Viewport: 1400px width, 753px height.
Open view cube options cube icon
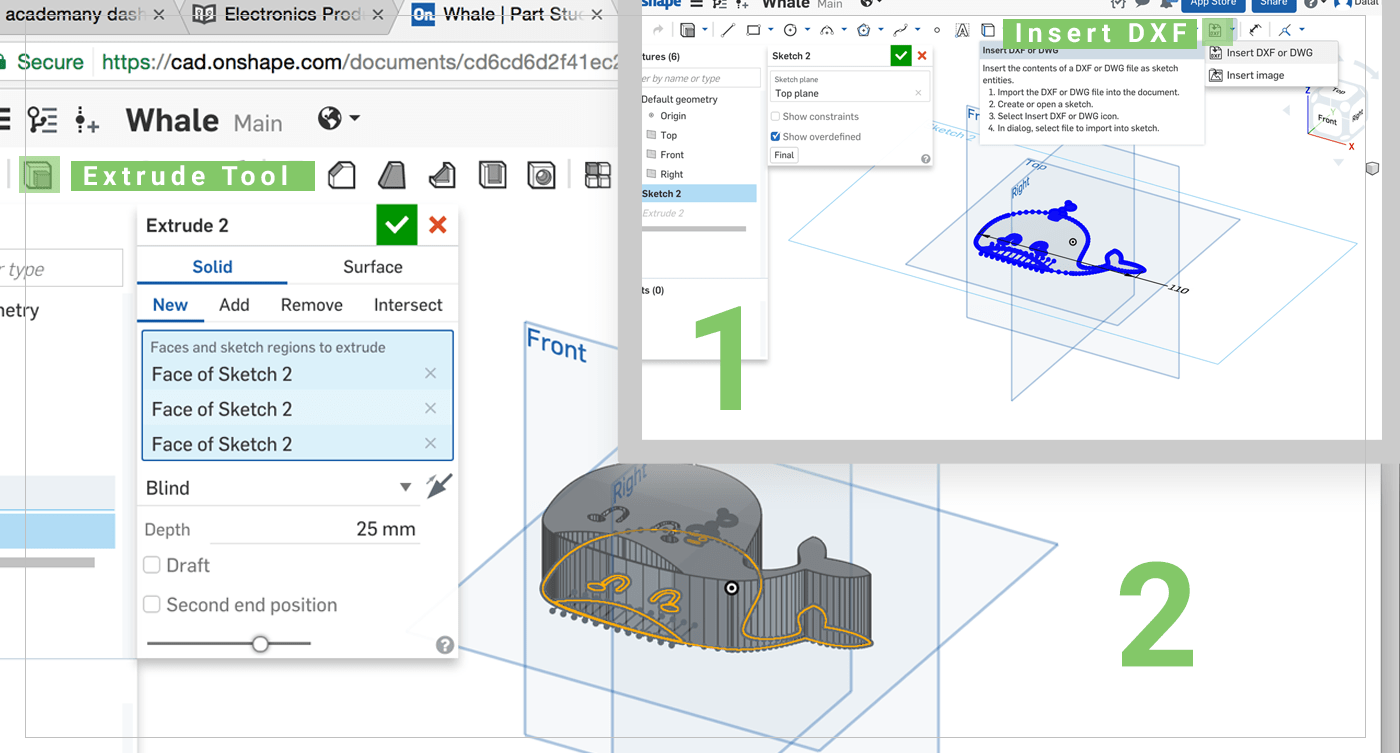coord(1372,169)
